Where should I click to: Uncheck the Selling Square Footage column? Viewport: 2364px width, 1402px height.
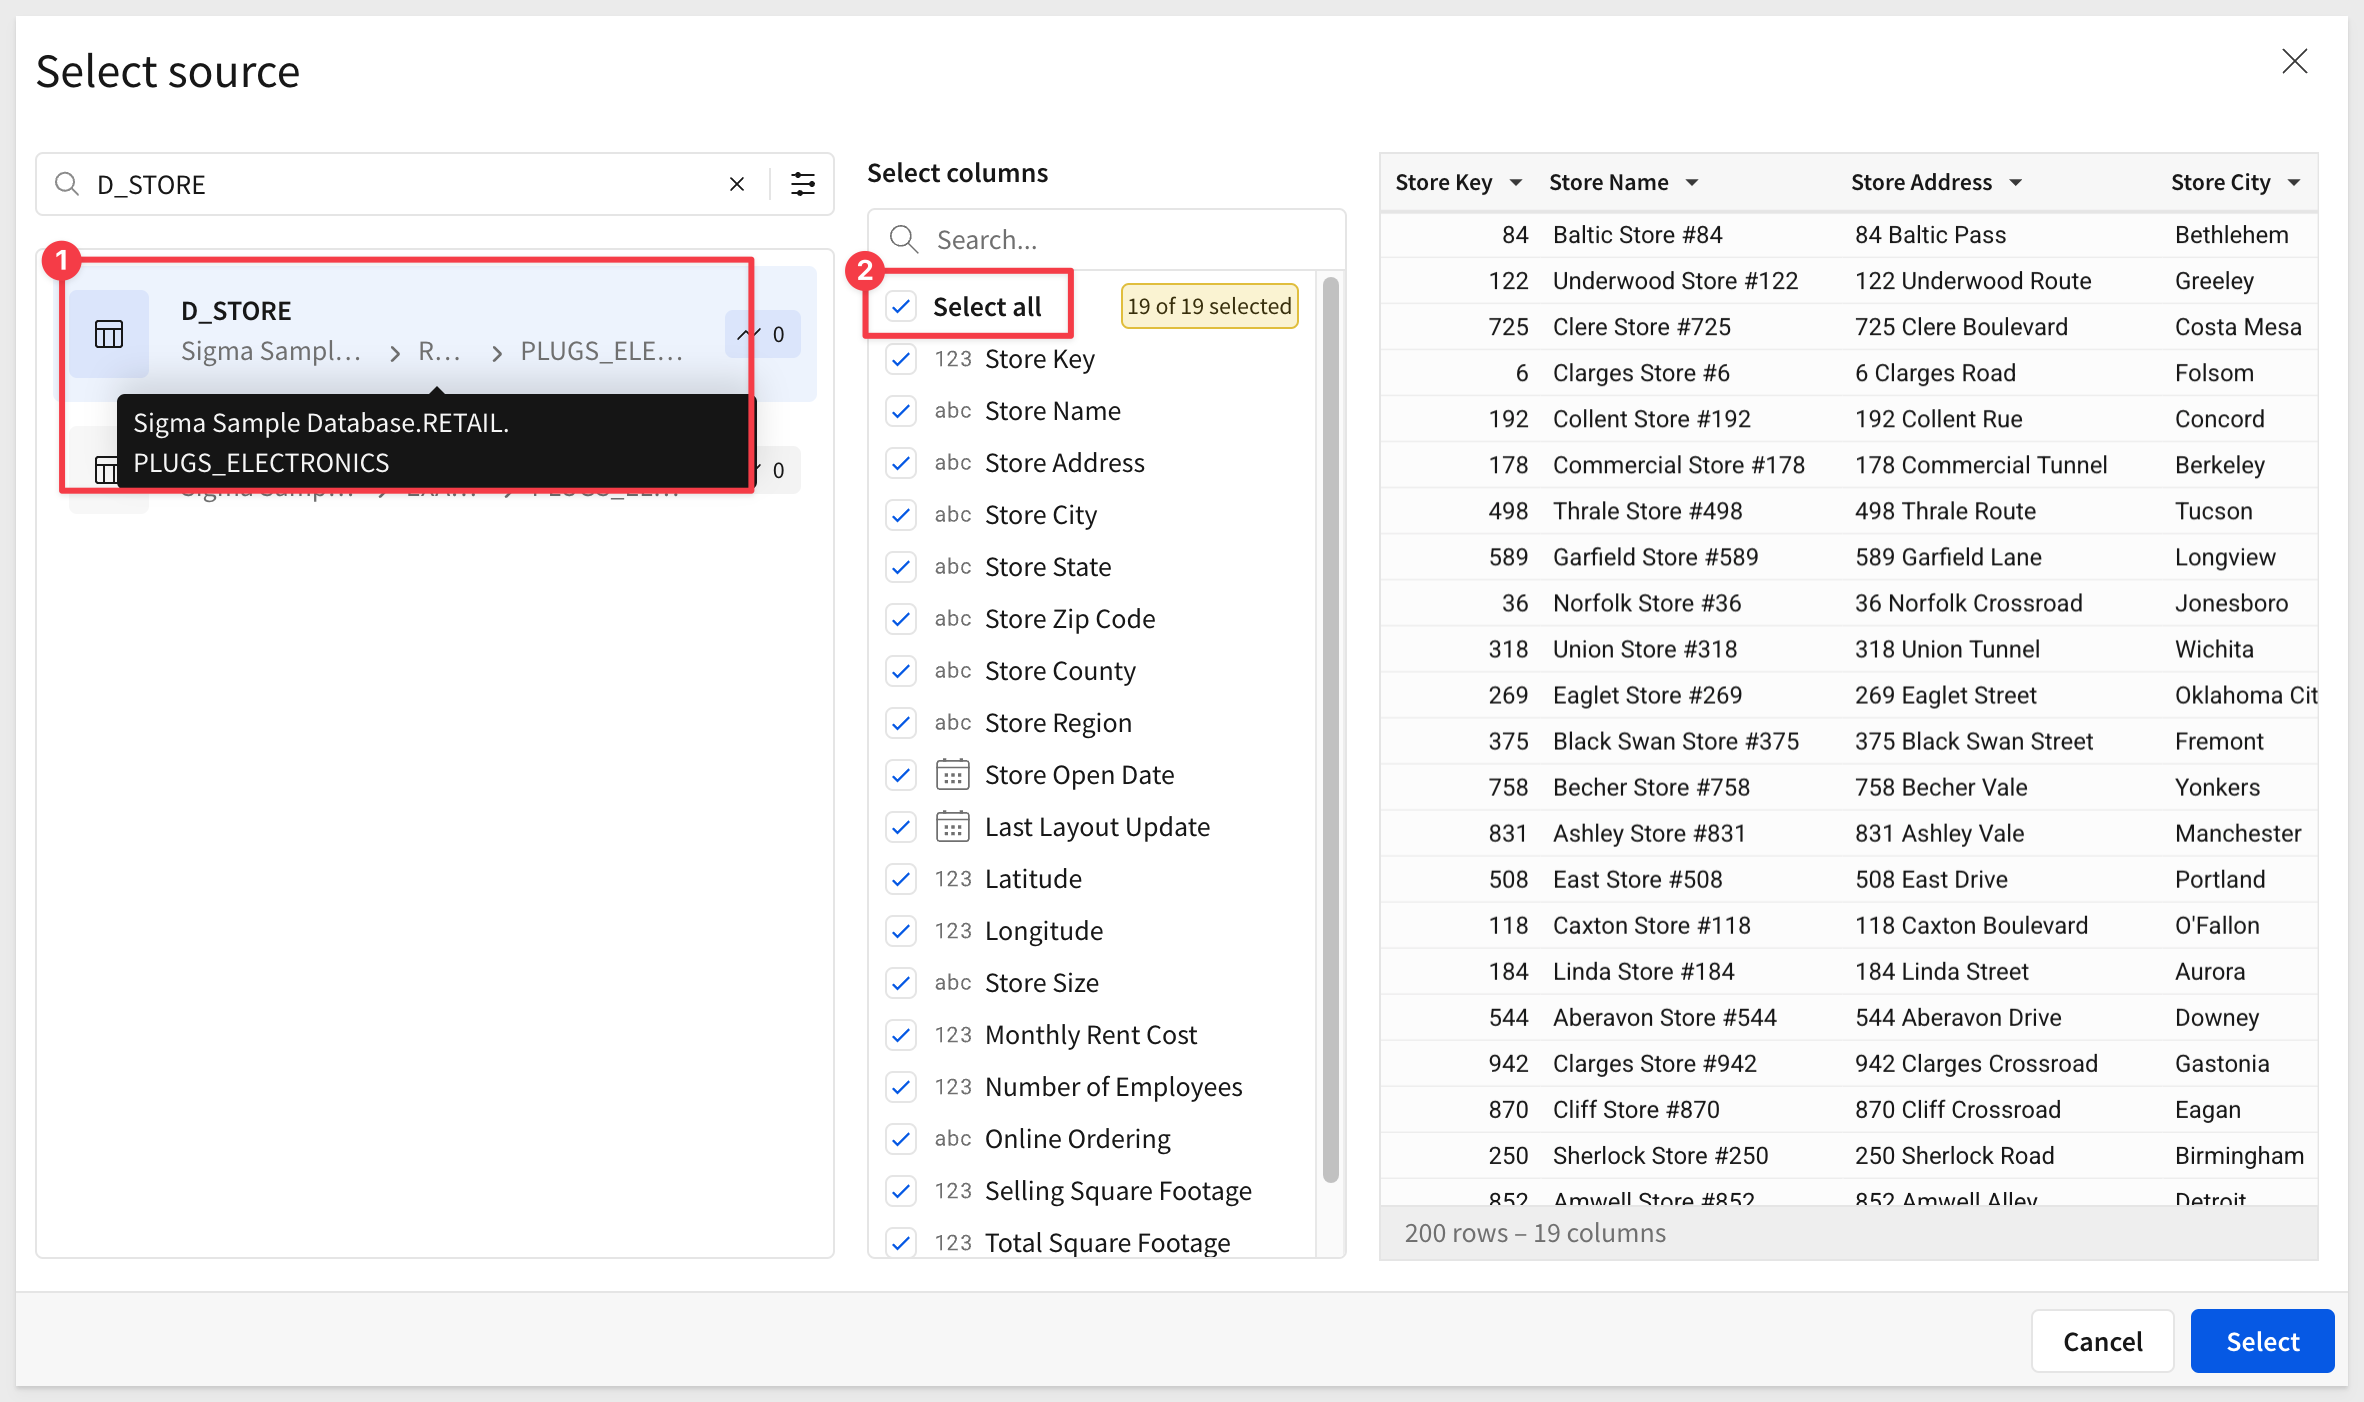(901, 1191)
